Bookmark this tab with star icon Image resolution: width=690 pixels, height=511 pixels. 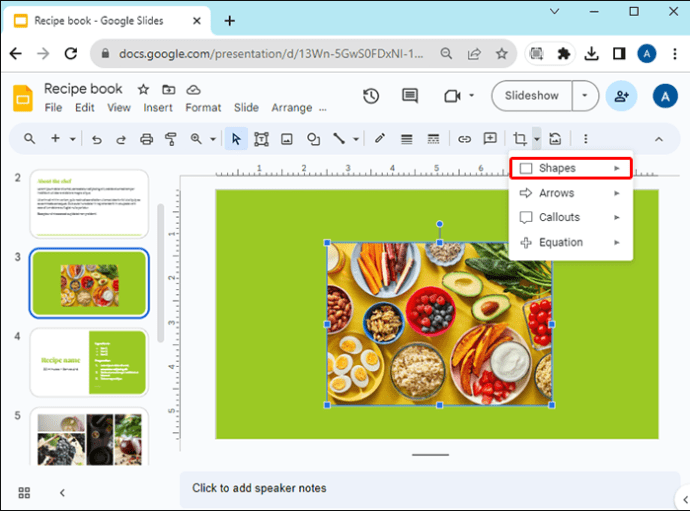coord(502,54)
